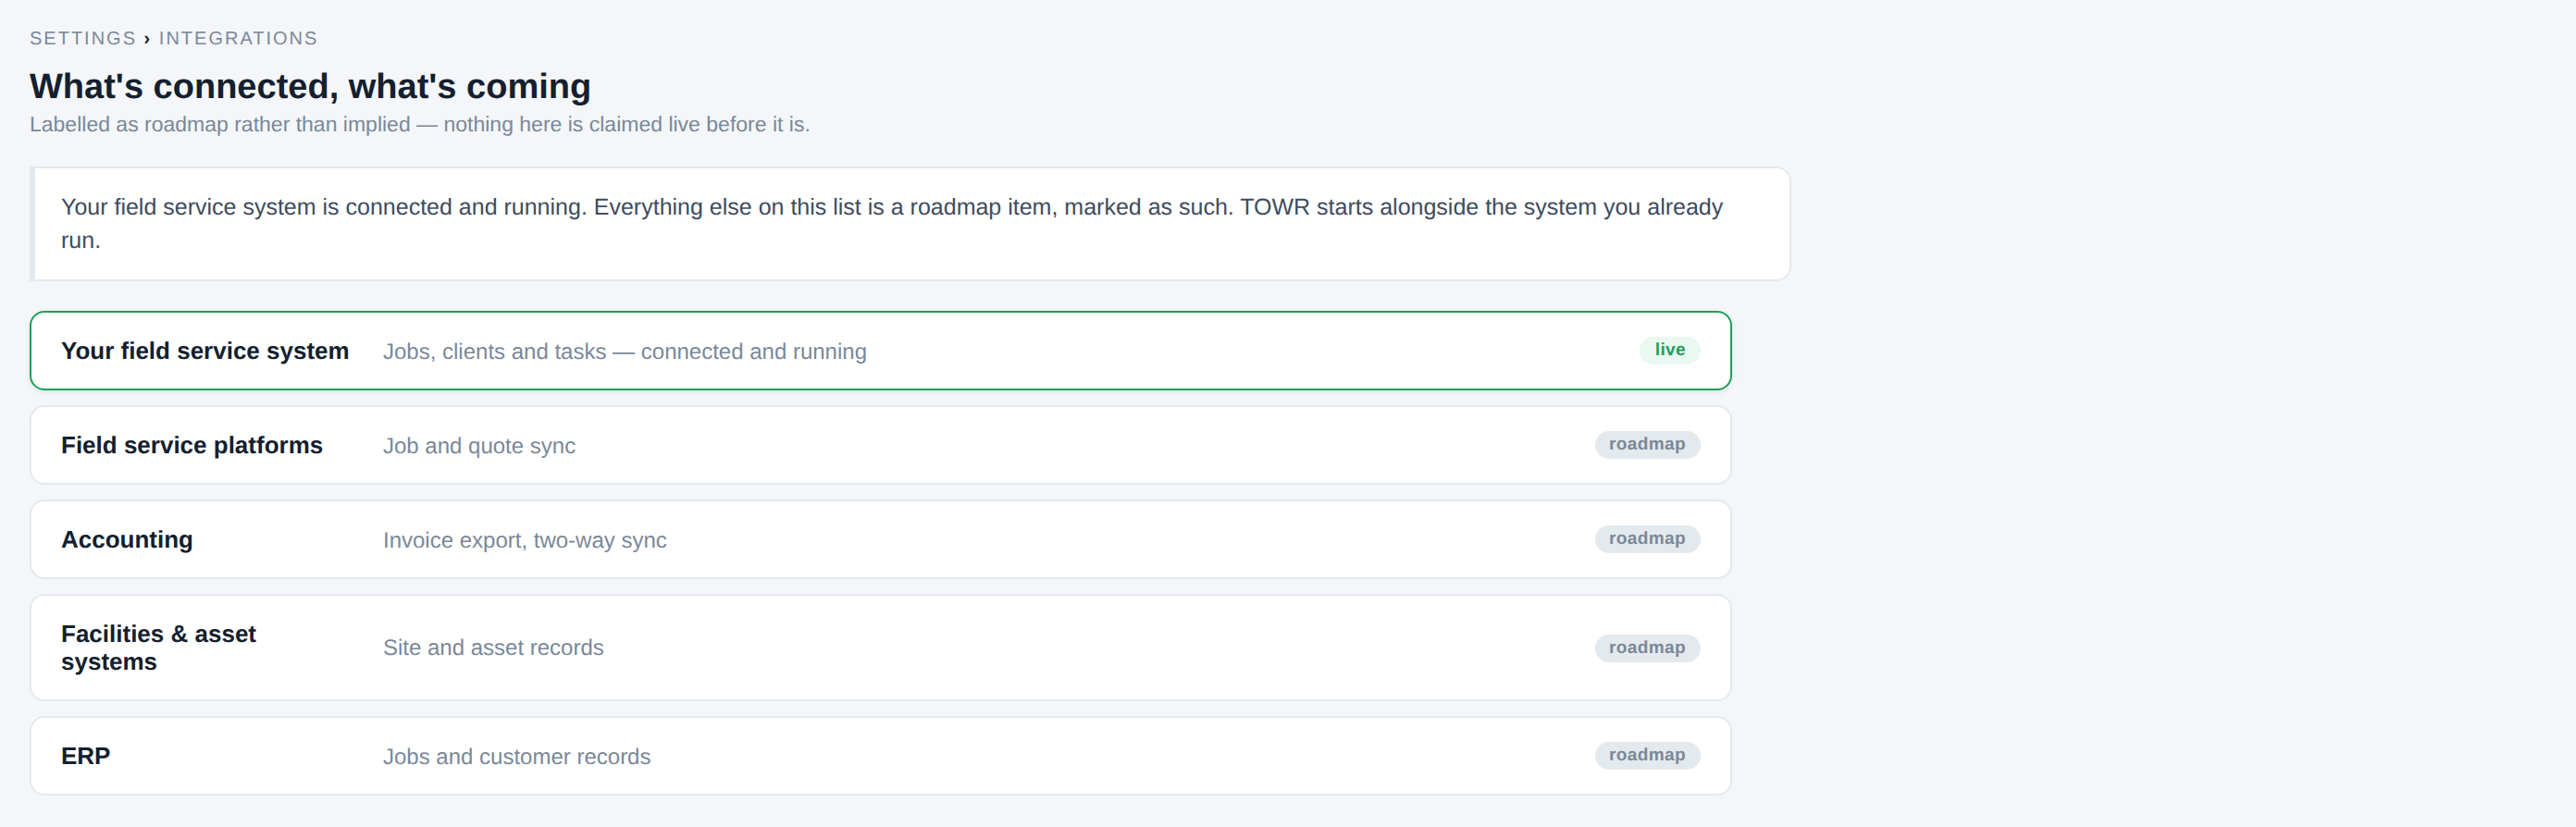The width and height of the screenshot is (2576, 827).
Task: Open the "Your field service system" card title
Action: pyautogui.click(x=205, y=351)
